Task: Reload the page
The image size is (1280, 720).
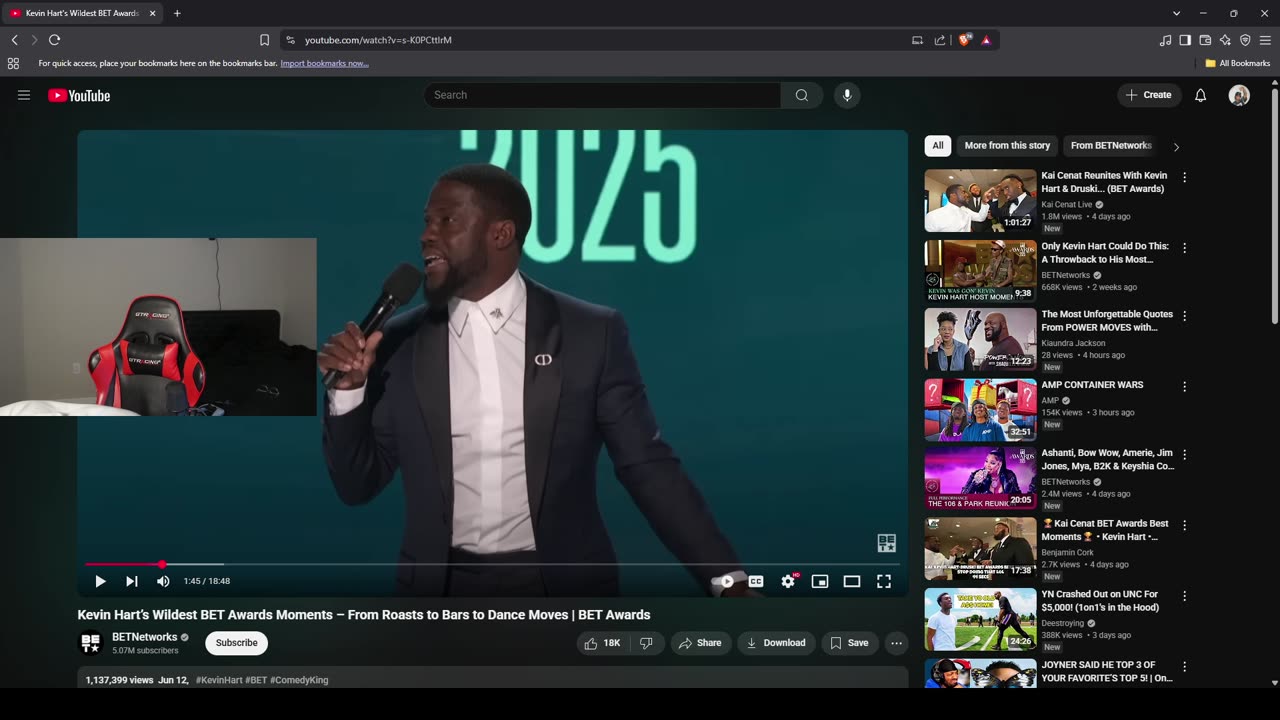Action: click(54, 40)
